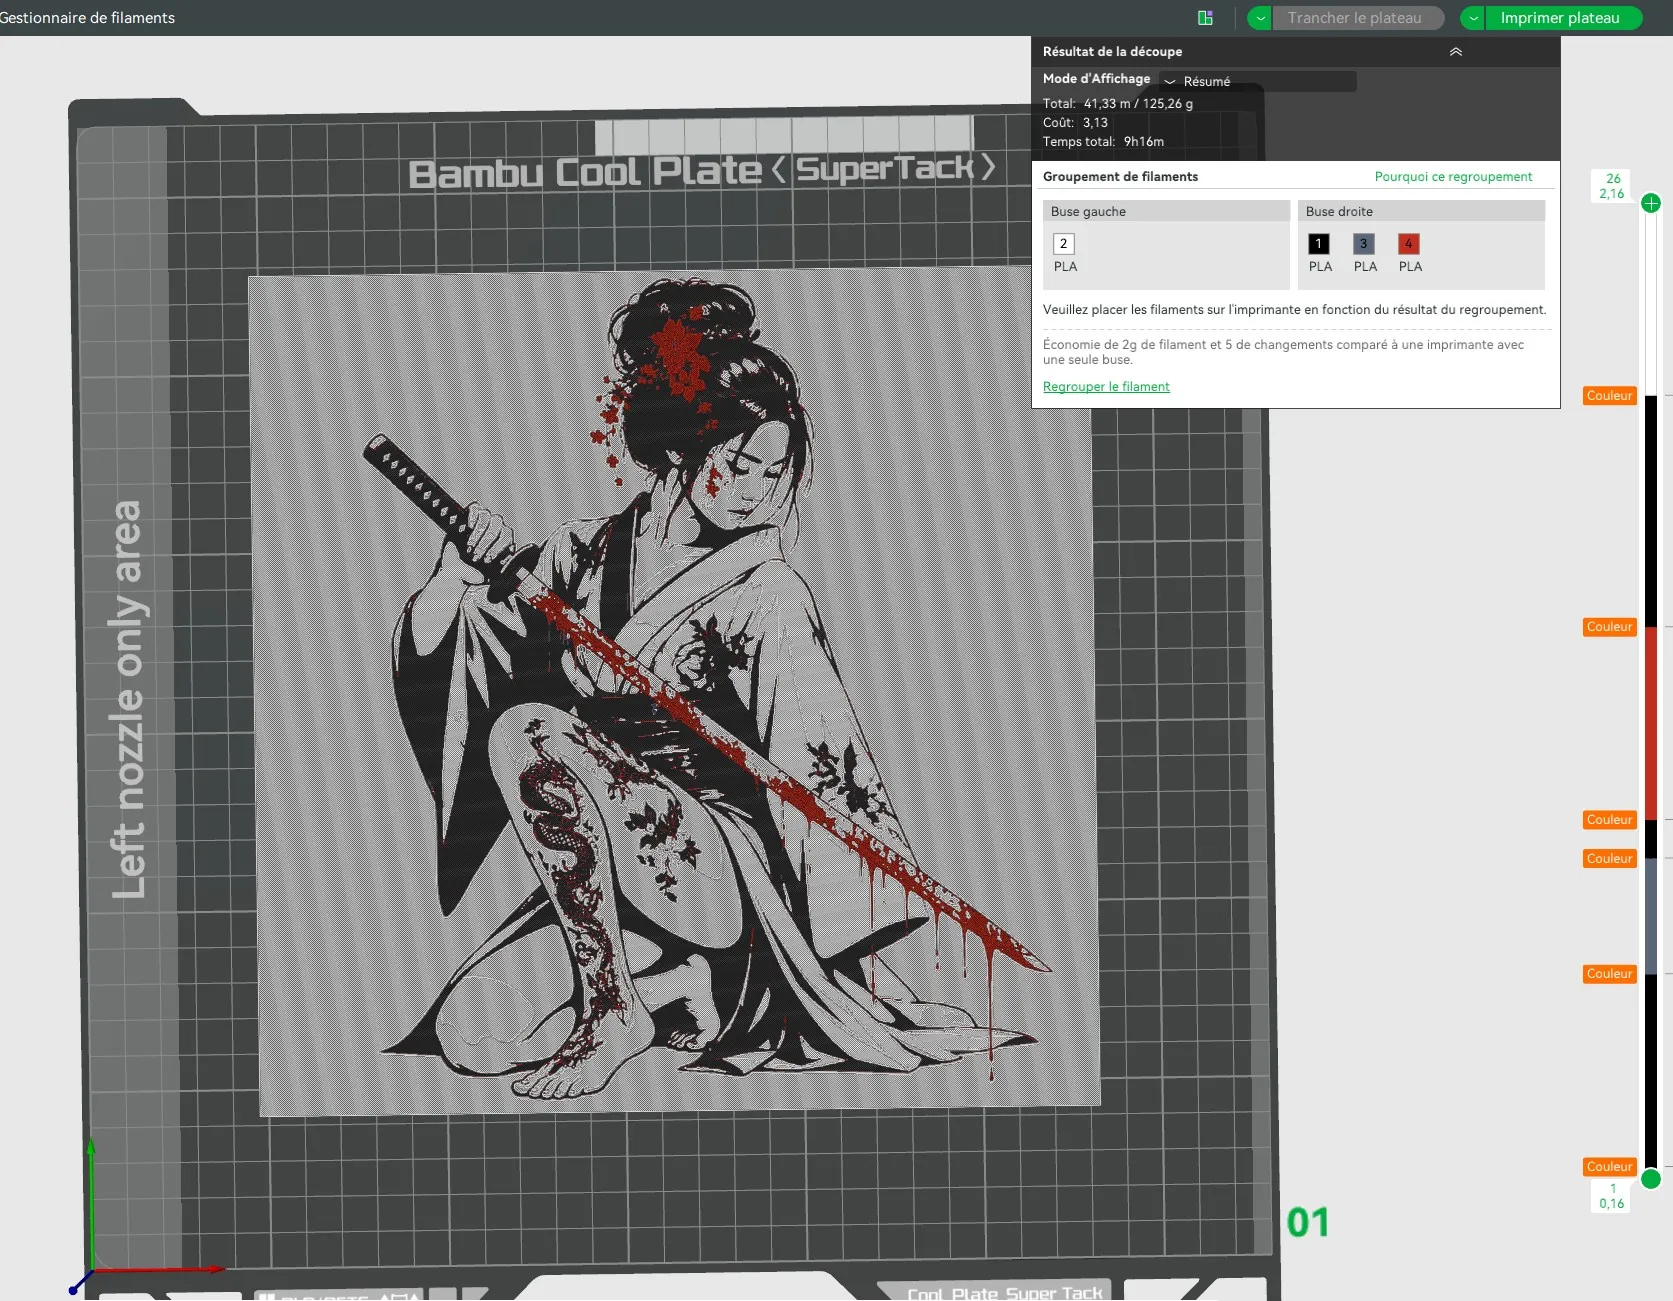
Task: Select white filament swatch 2 under Buse gauche
Action: point(1064,243)
